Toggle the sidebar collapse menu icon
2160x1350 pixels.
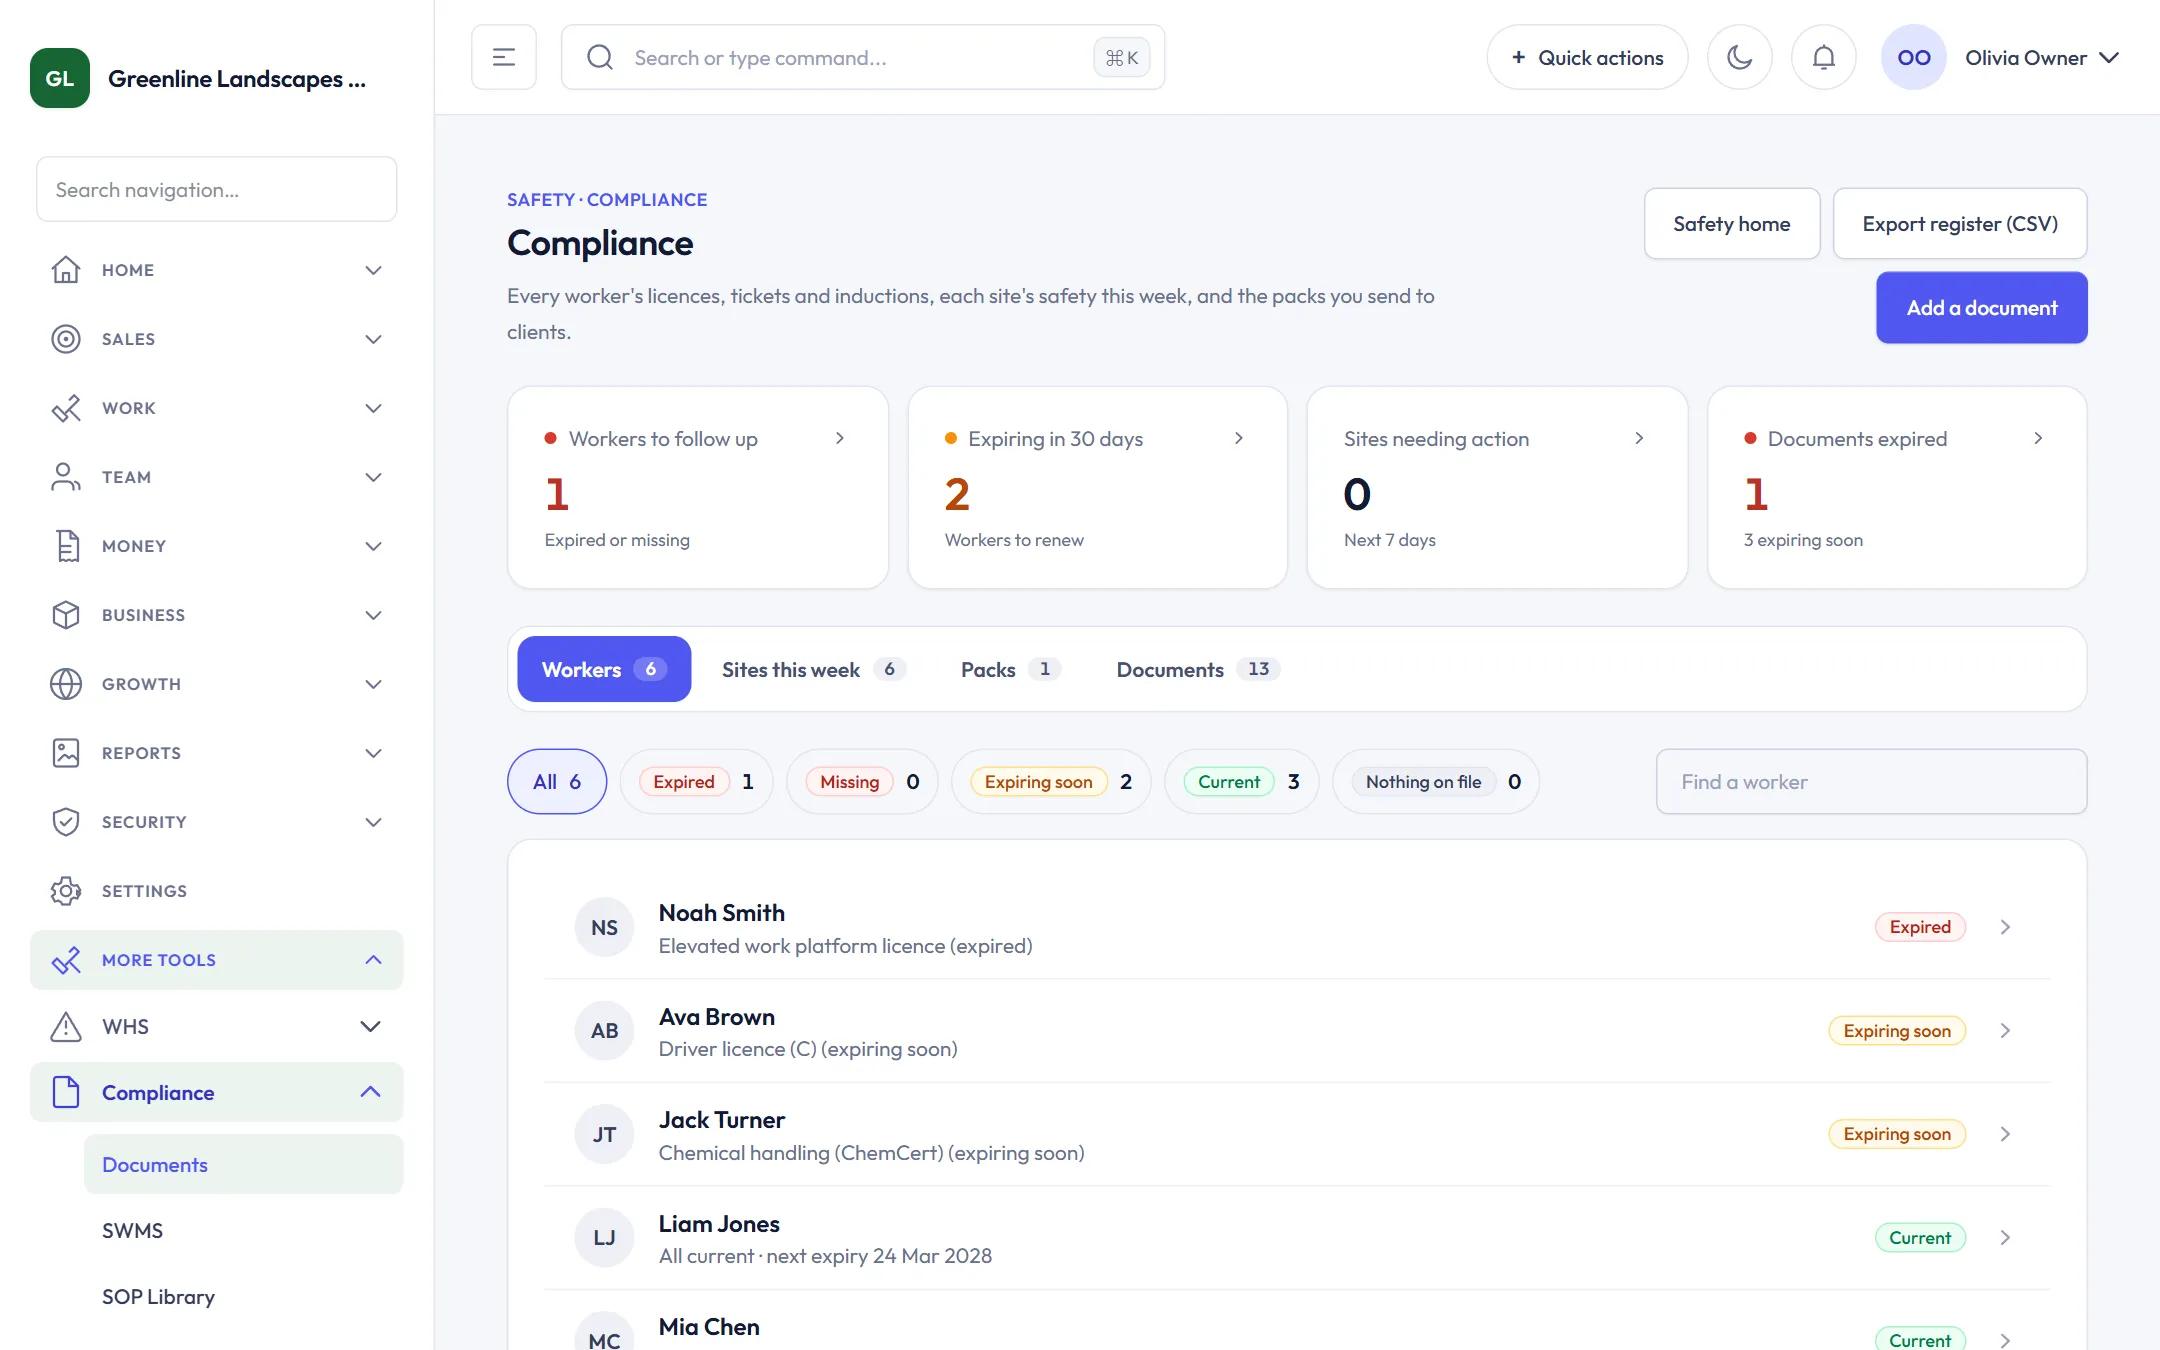pyautogui.click(x=504, y=57)
